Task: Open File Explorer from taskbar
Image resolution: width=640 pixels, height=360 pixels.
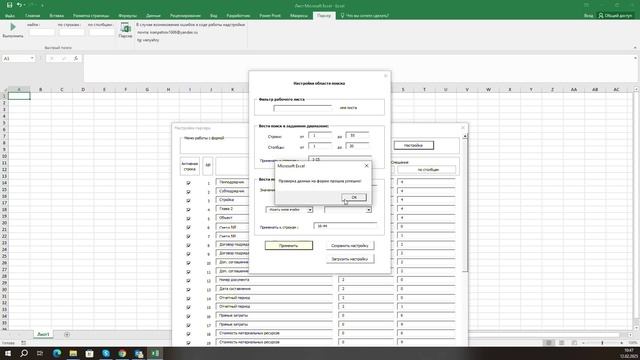Action: tap(73, 353)
